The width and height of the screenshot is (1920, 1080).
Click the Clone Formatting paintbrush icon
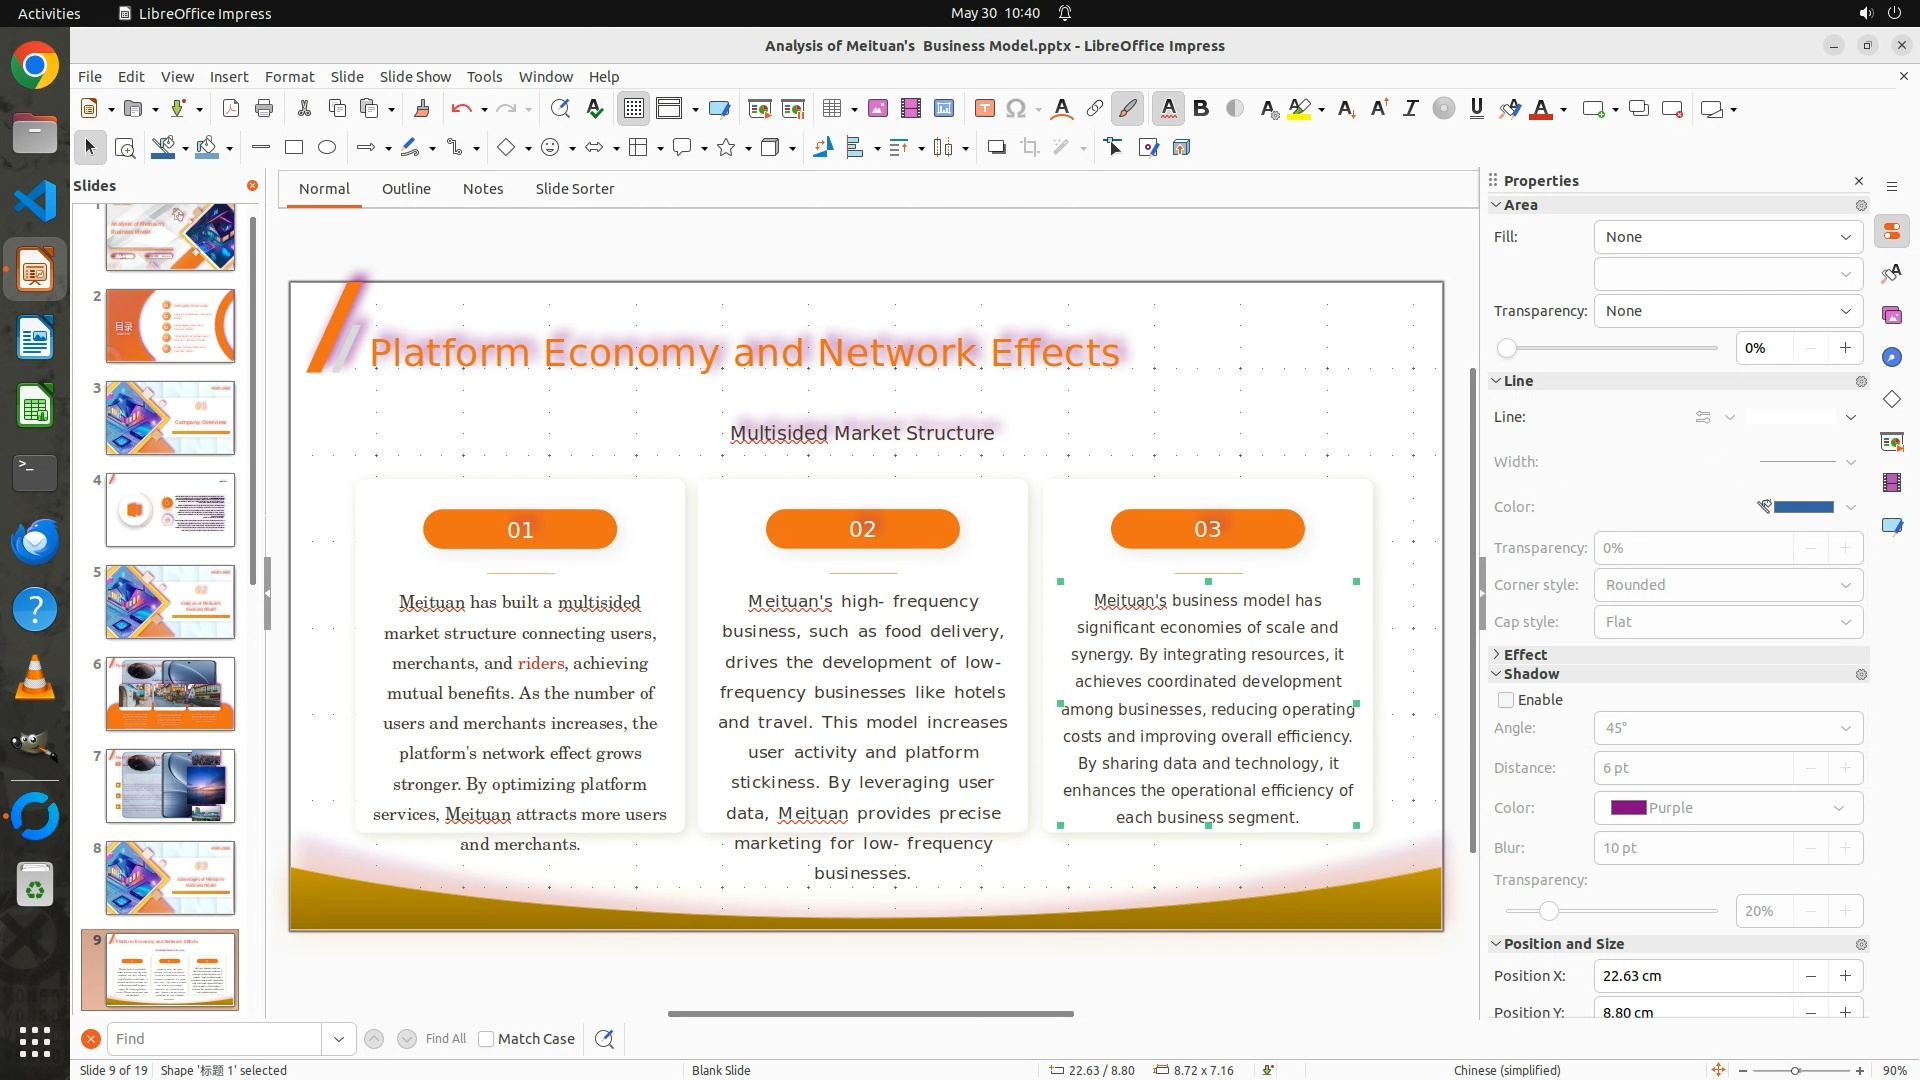coord(421,109)
